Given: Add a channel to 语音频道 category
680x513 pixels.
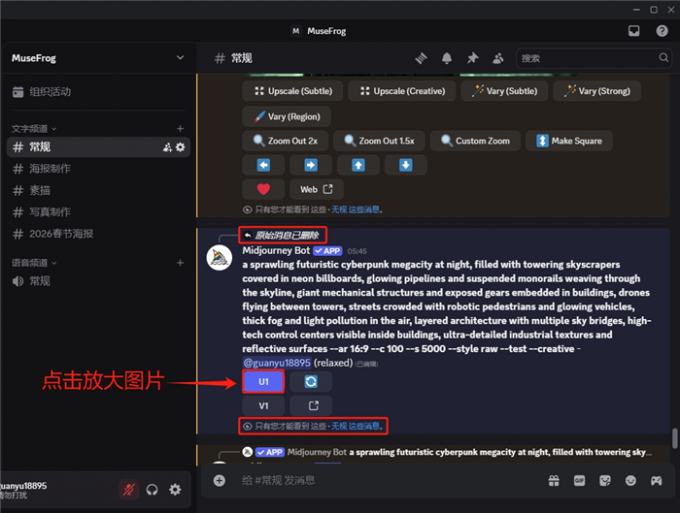Looking at the screenshot, I should (x=180, y=262).
